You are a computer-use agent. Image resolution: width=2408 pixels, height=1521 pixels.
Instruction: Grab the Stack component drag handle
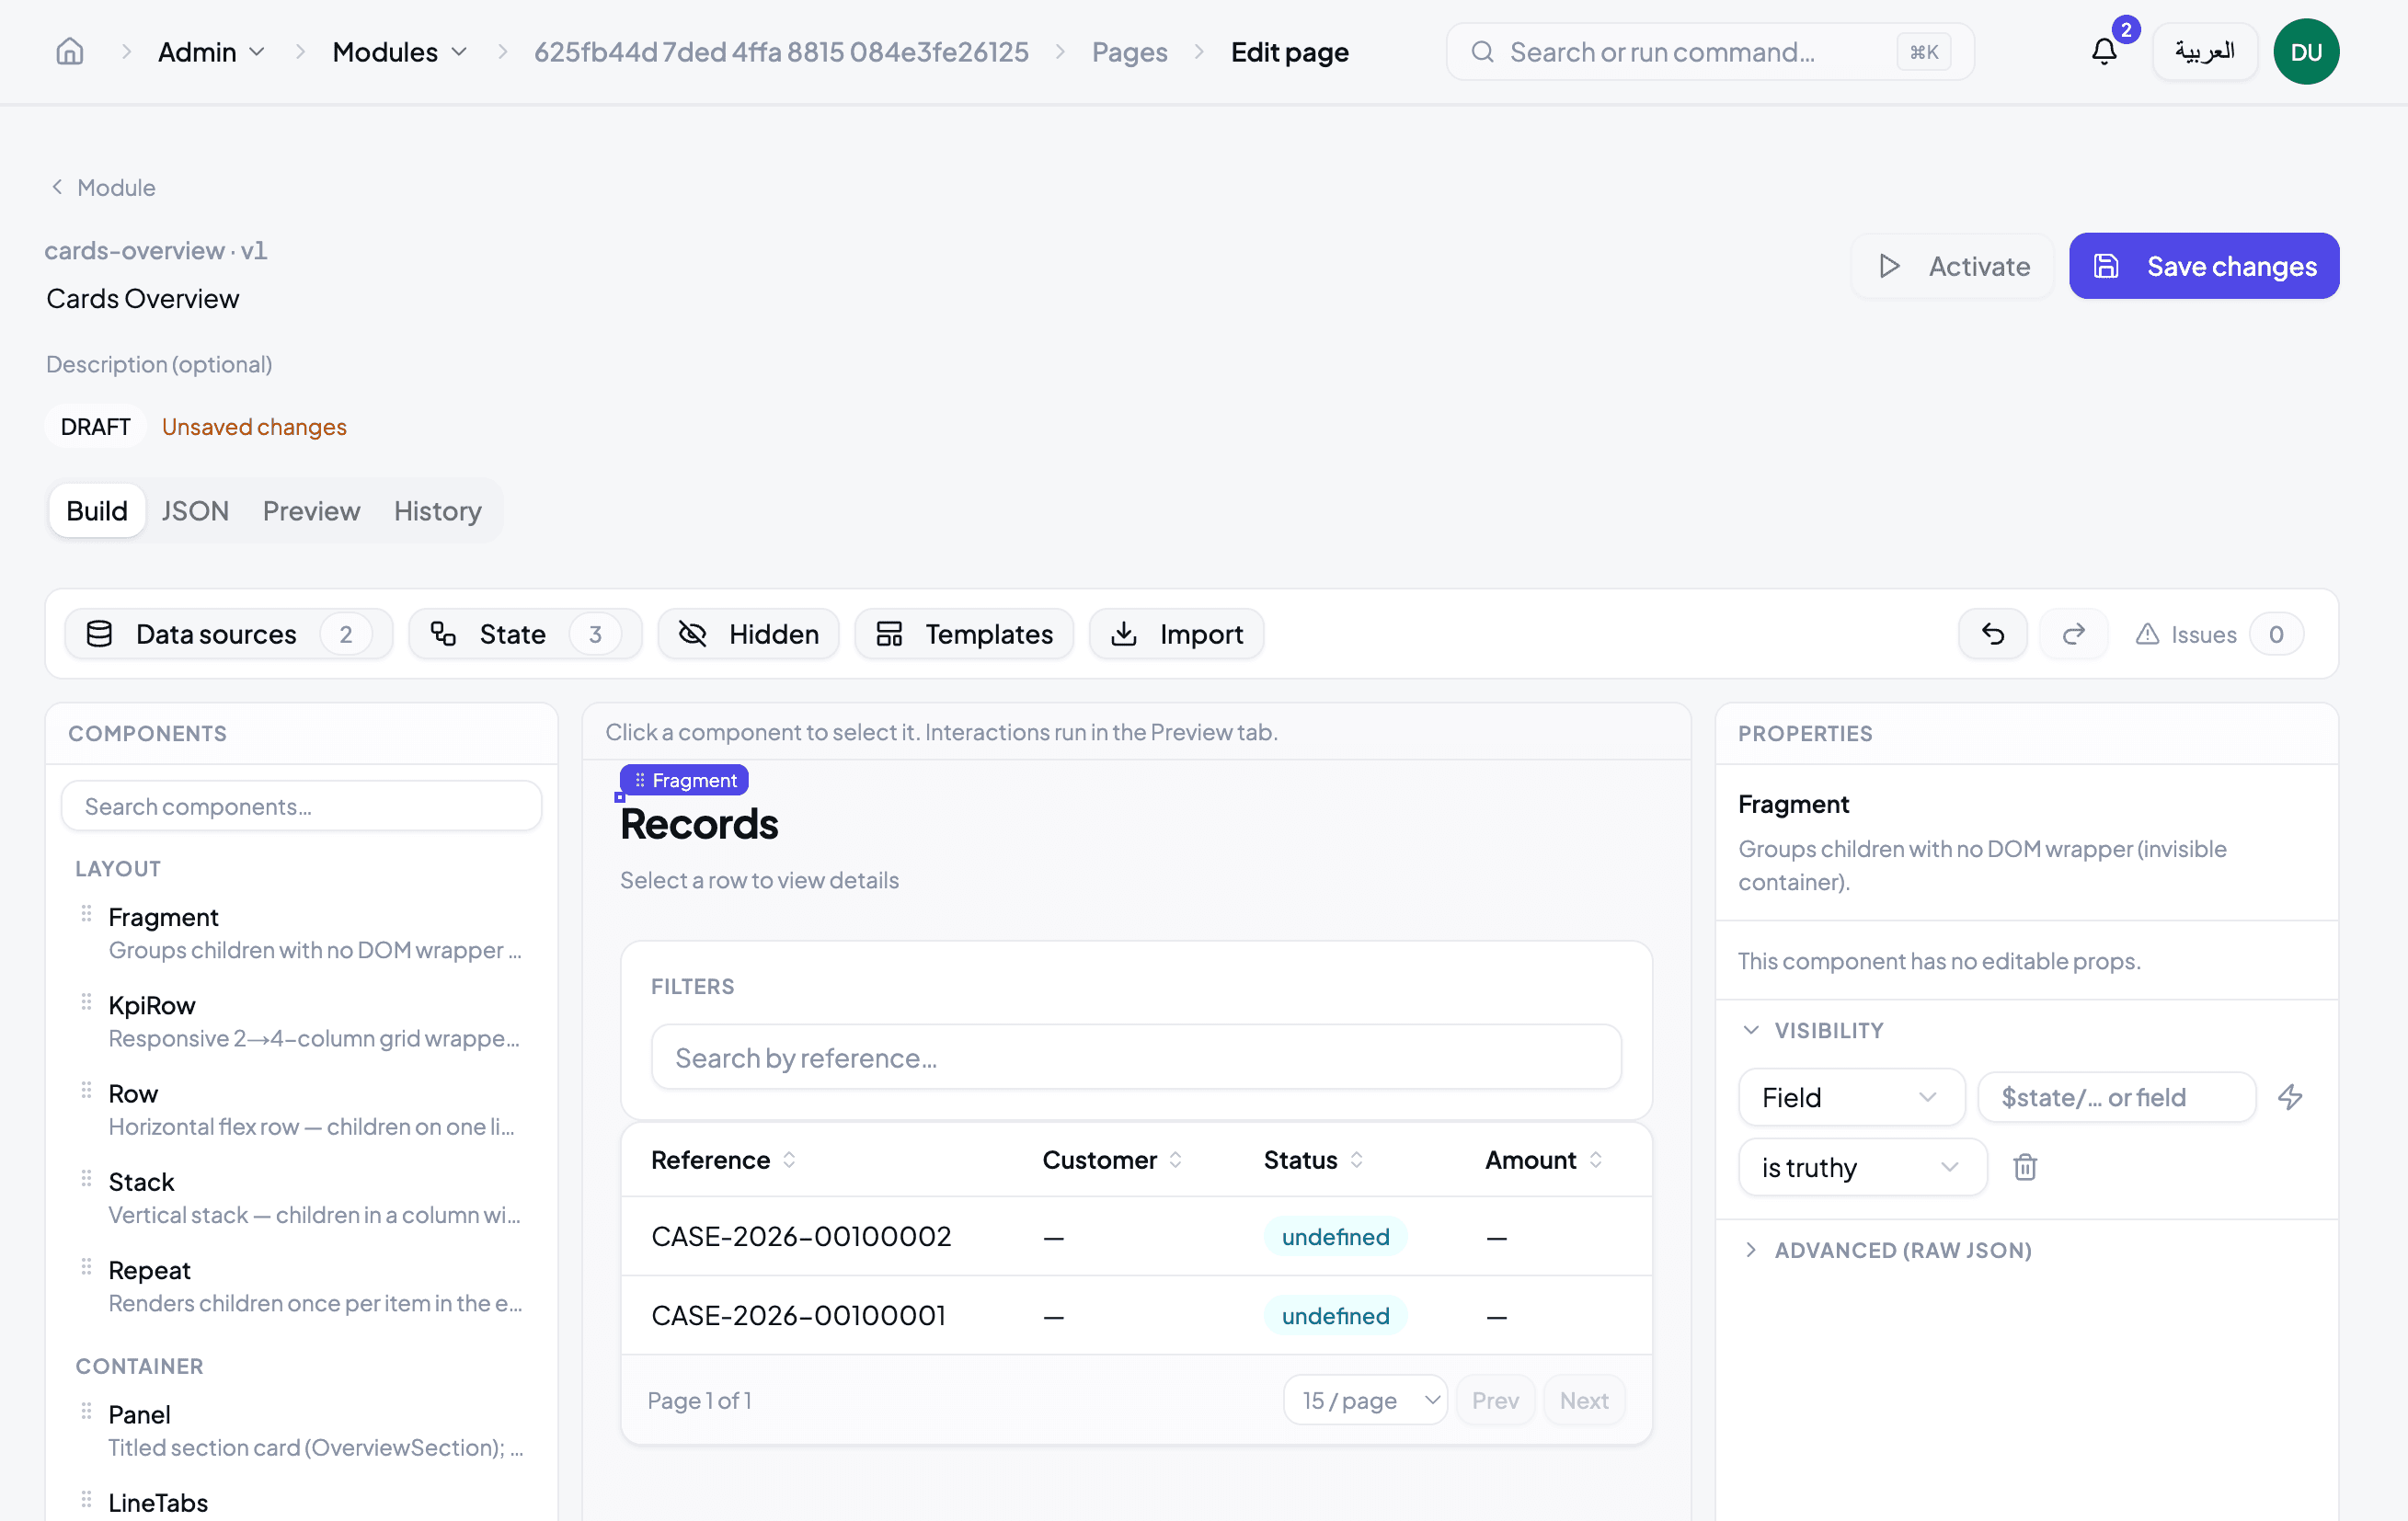[x=87, y=1177]
